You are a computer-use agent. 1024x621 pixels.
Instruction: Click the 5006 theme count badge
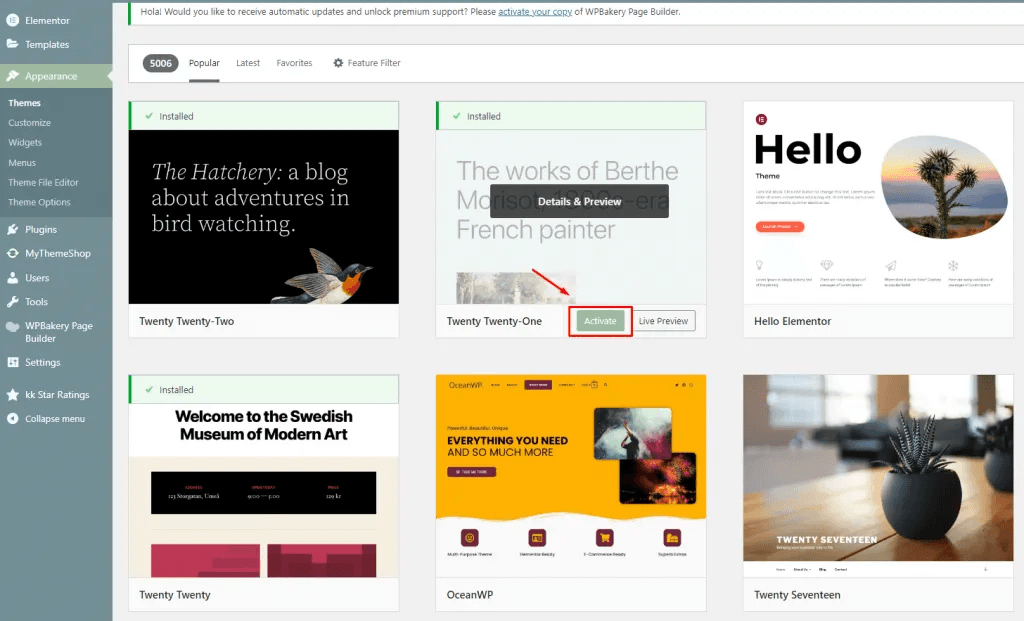tap(161, 63)
